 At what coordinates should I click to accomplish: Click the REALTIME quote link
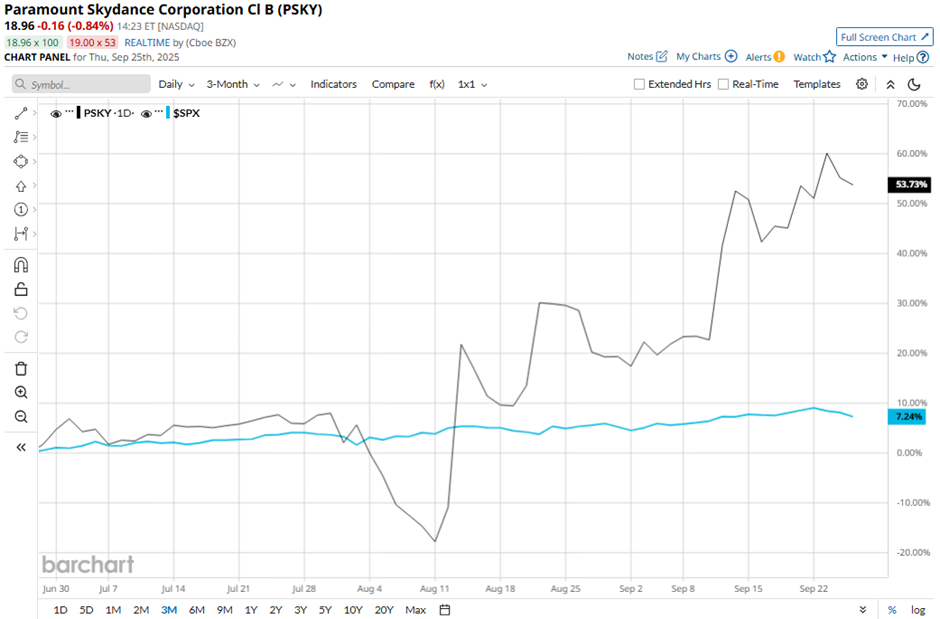click(x=147, y=43)
